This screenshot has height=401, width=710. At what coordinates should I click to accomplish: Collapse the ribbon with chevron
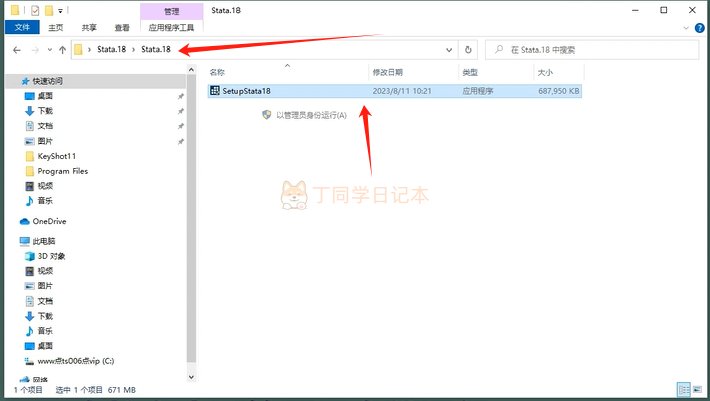point(686,28)
